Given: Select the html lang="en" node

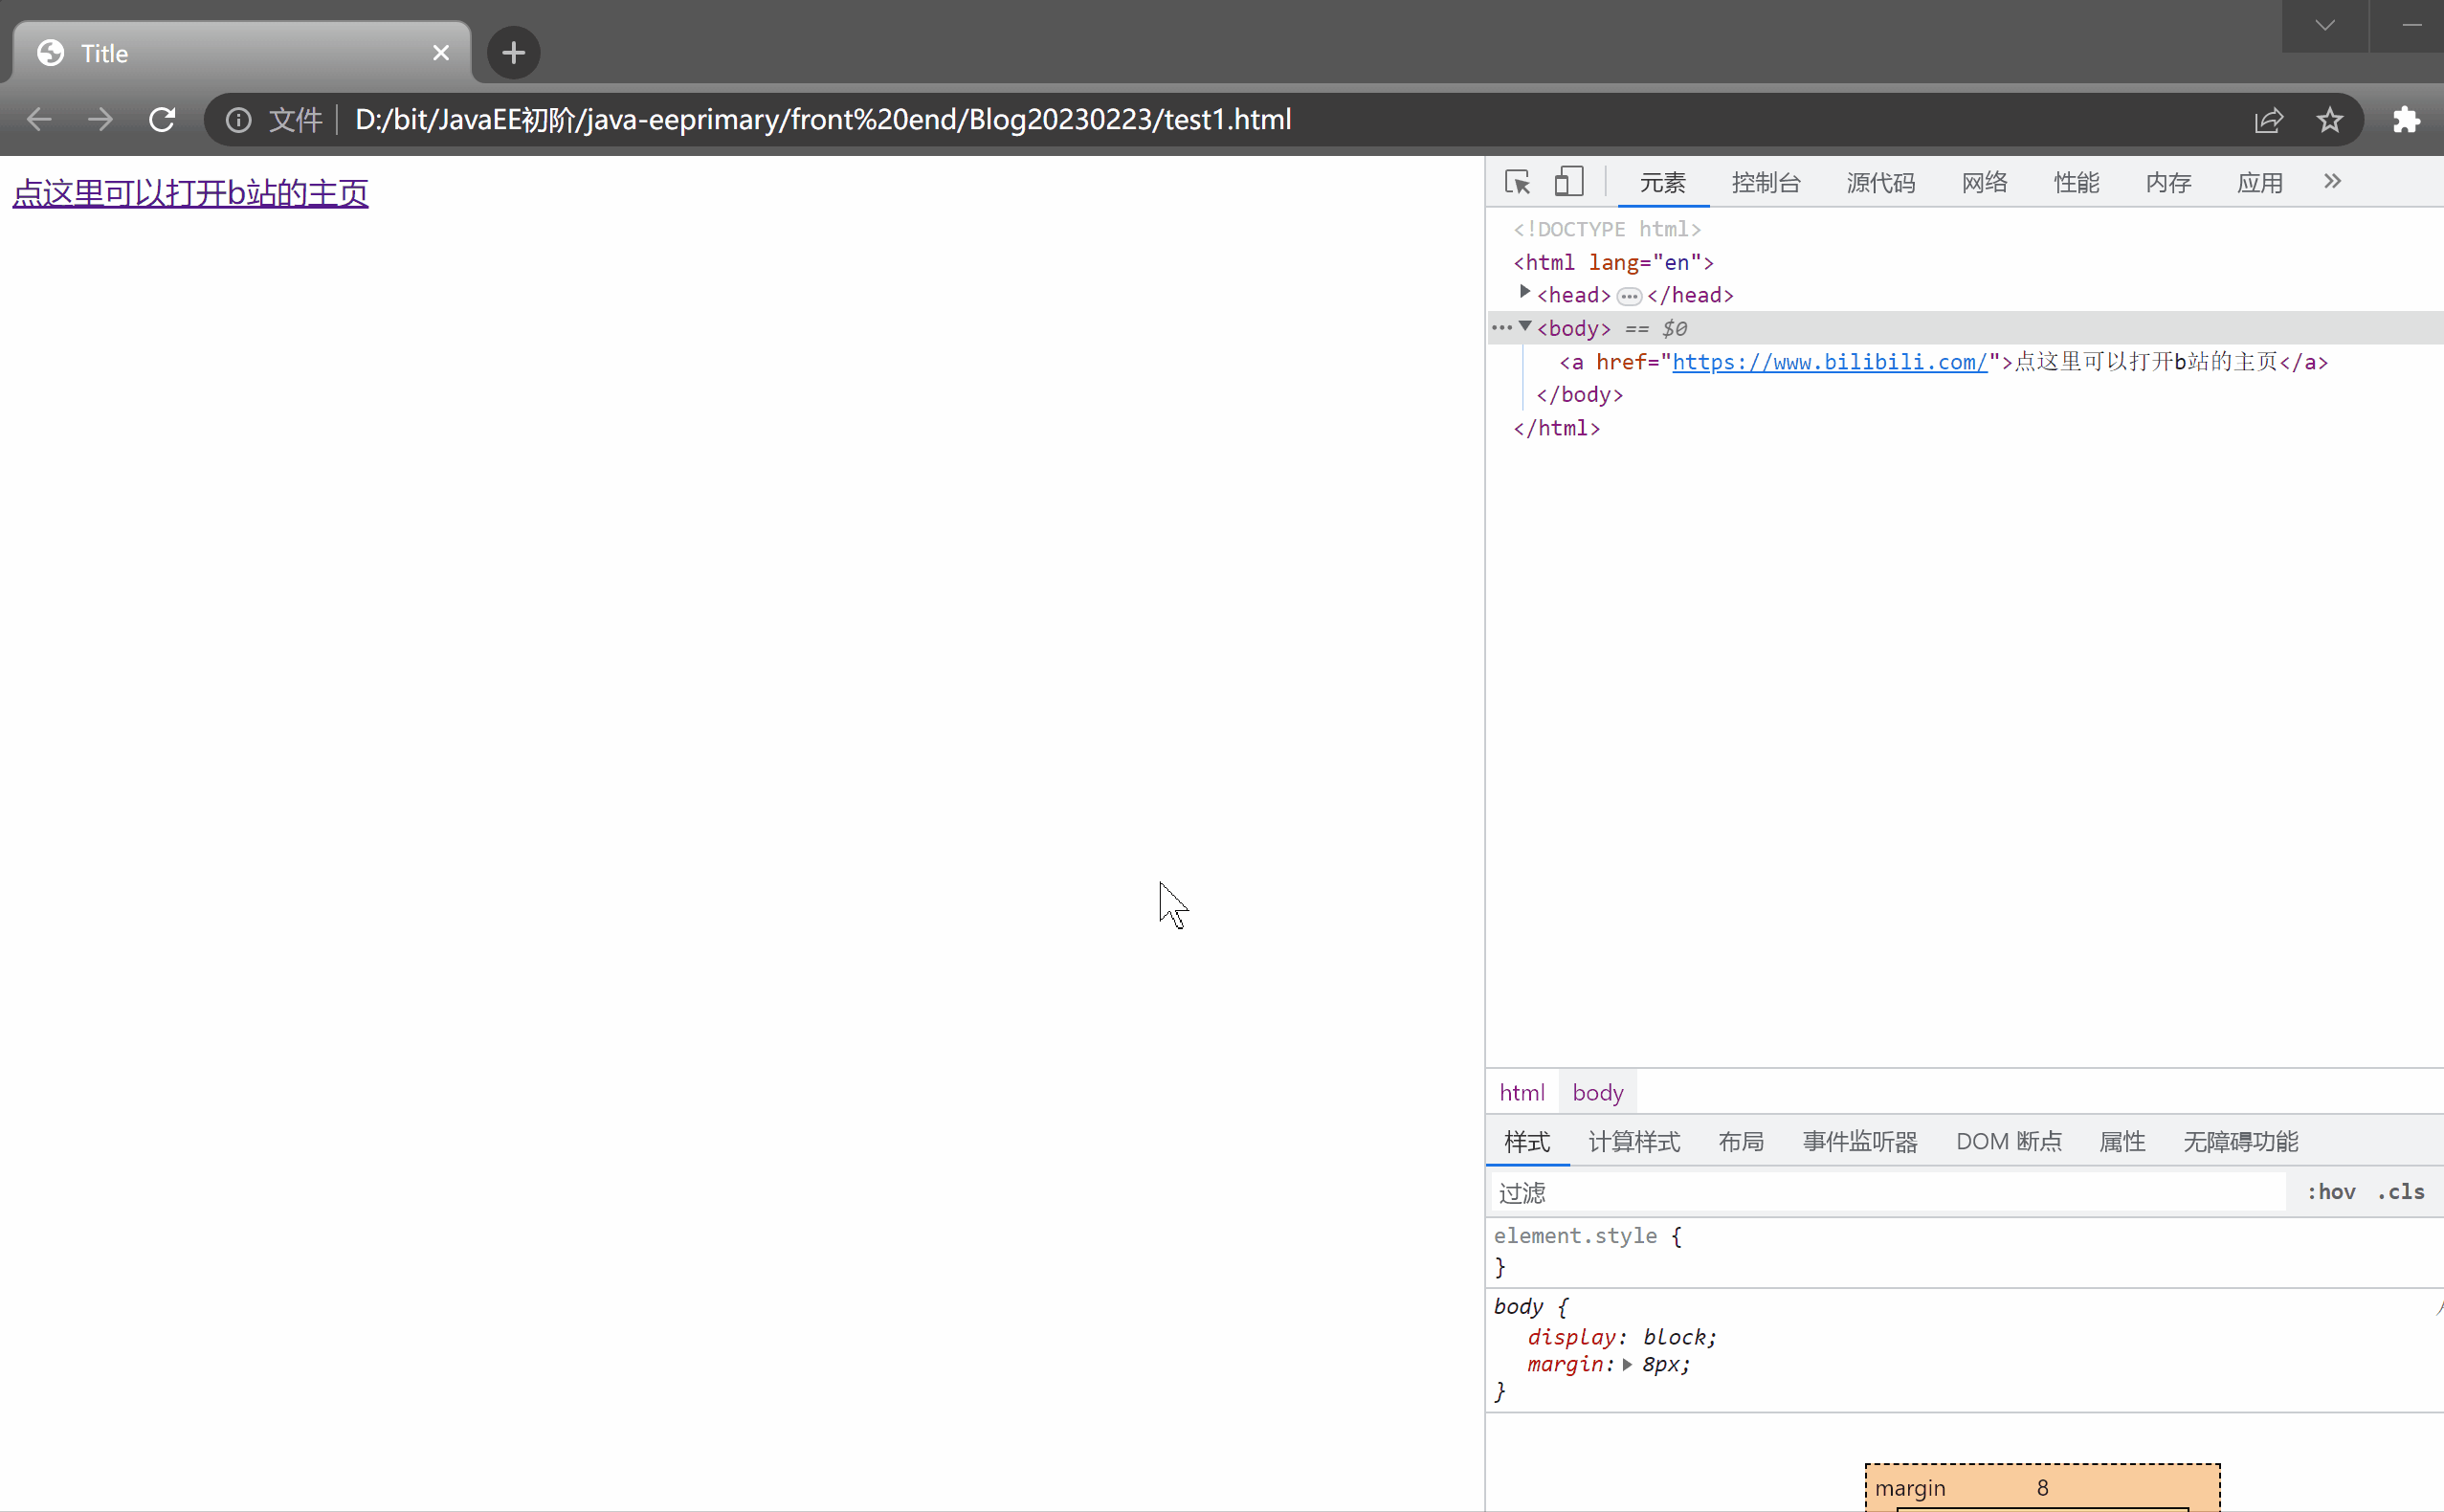Looking at the screenshot, I should pos(1613,262).
